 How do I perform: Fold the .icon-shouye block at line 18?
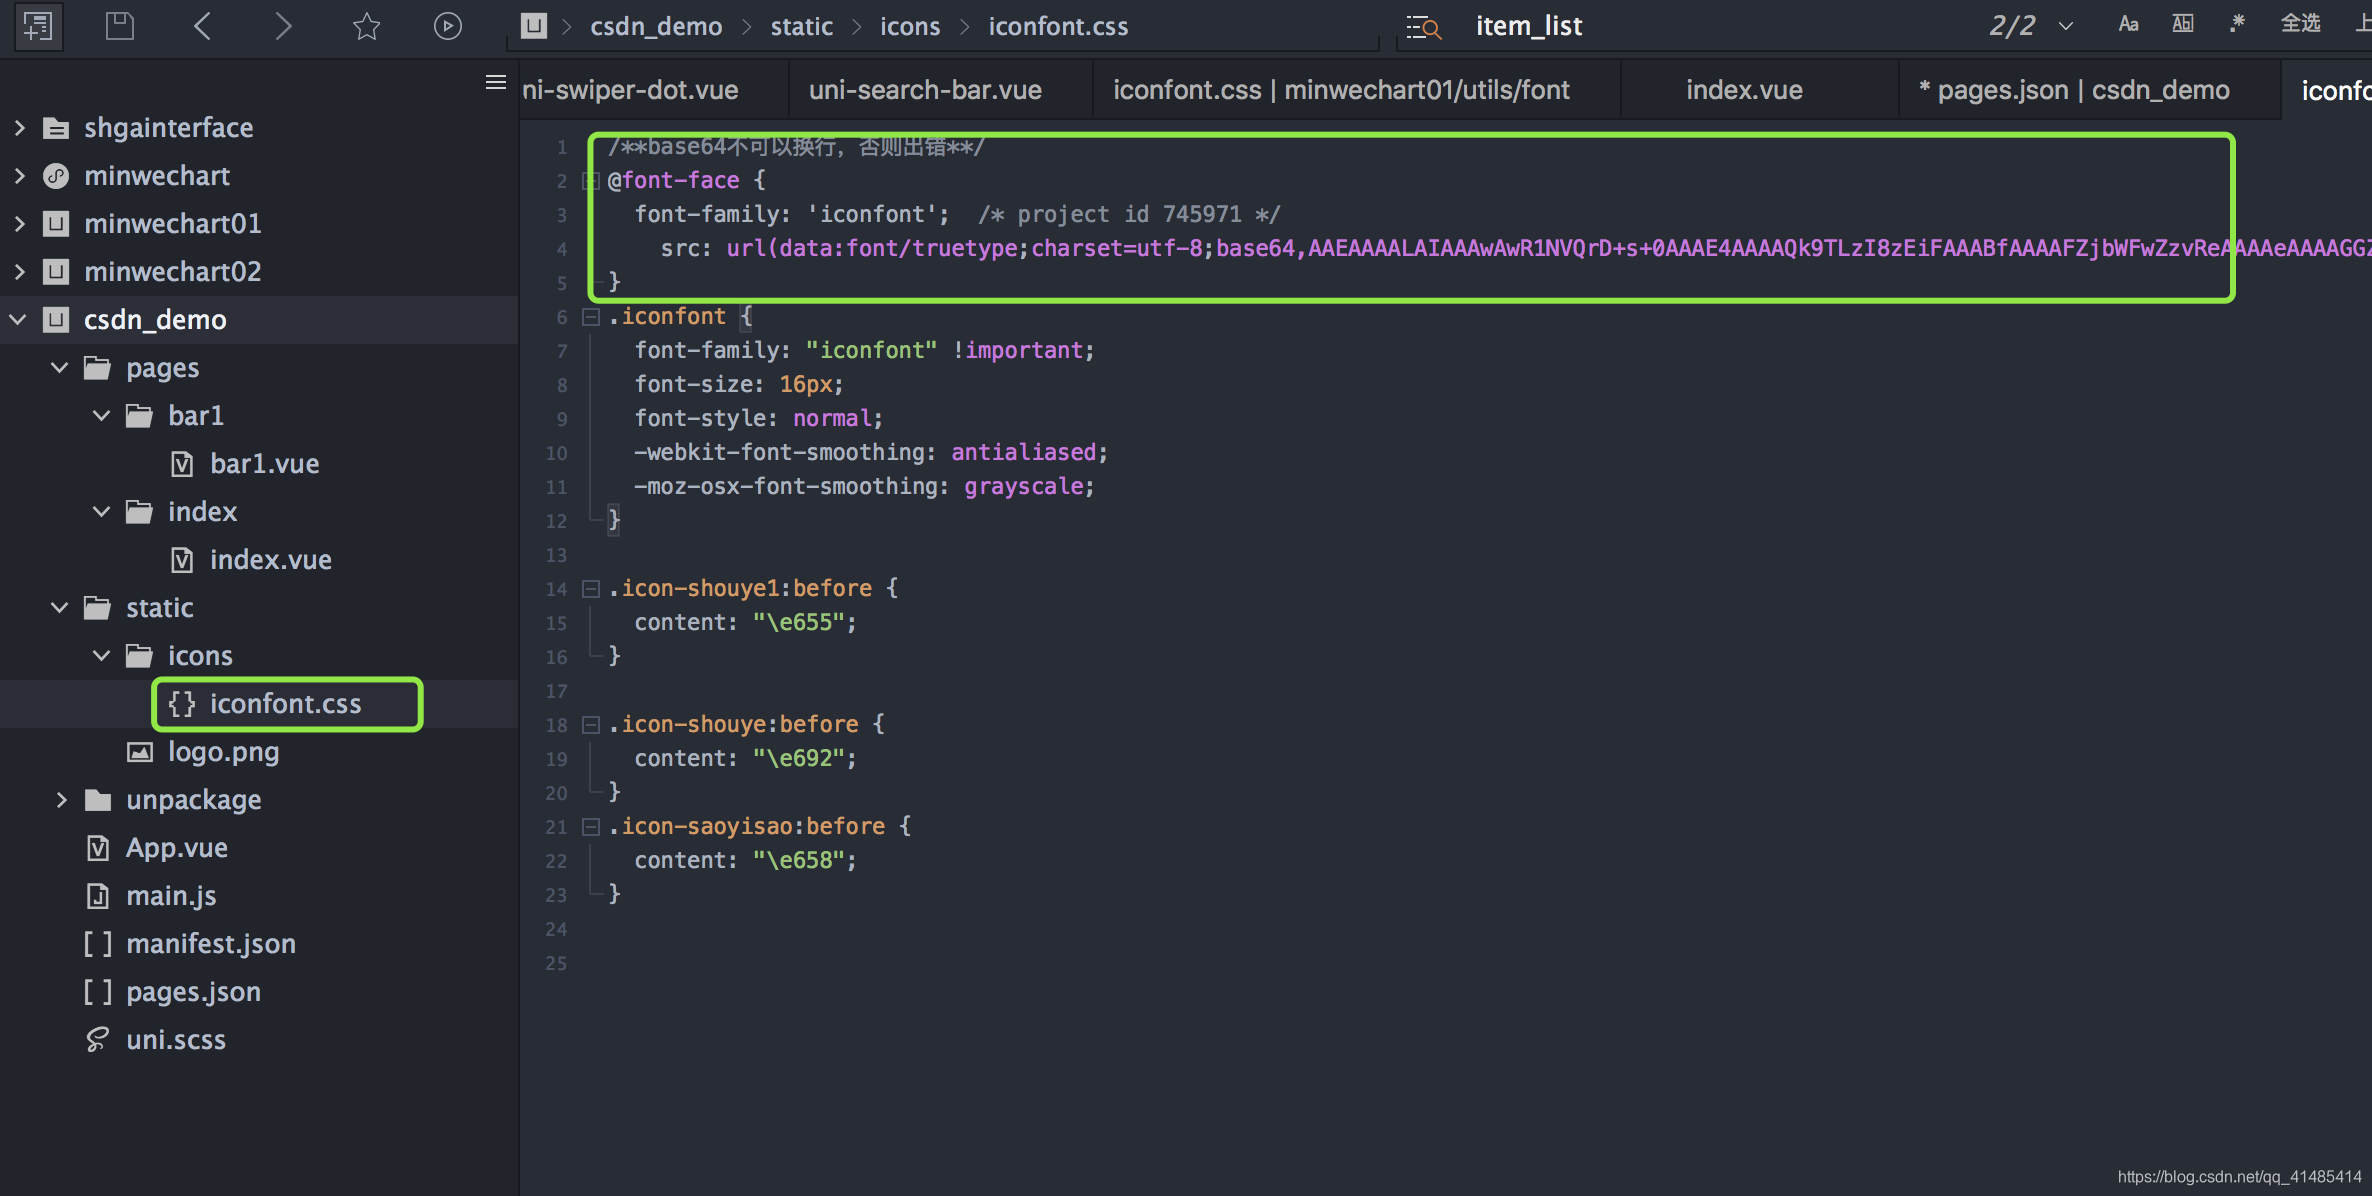tap(591, 725)
